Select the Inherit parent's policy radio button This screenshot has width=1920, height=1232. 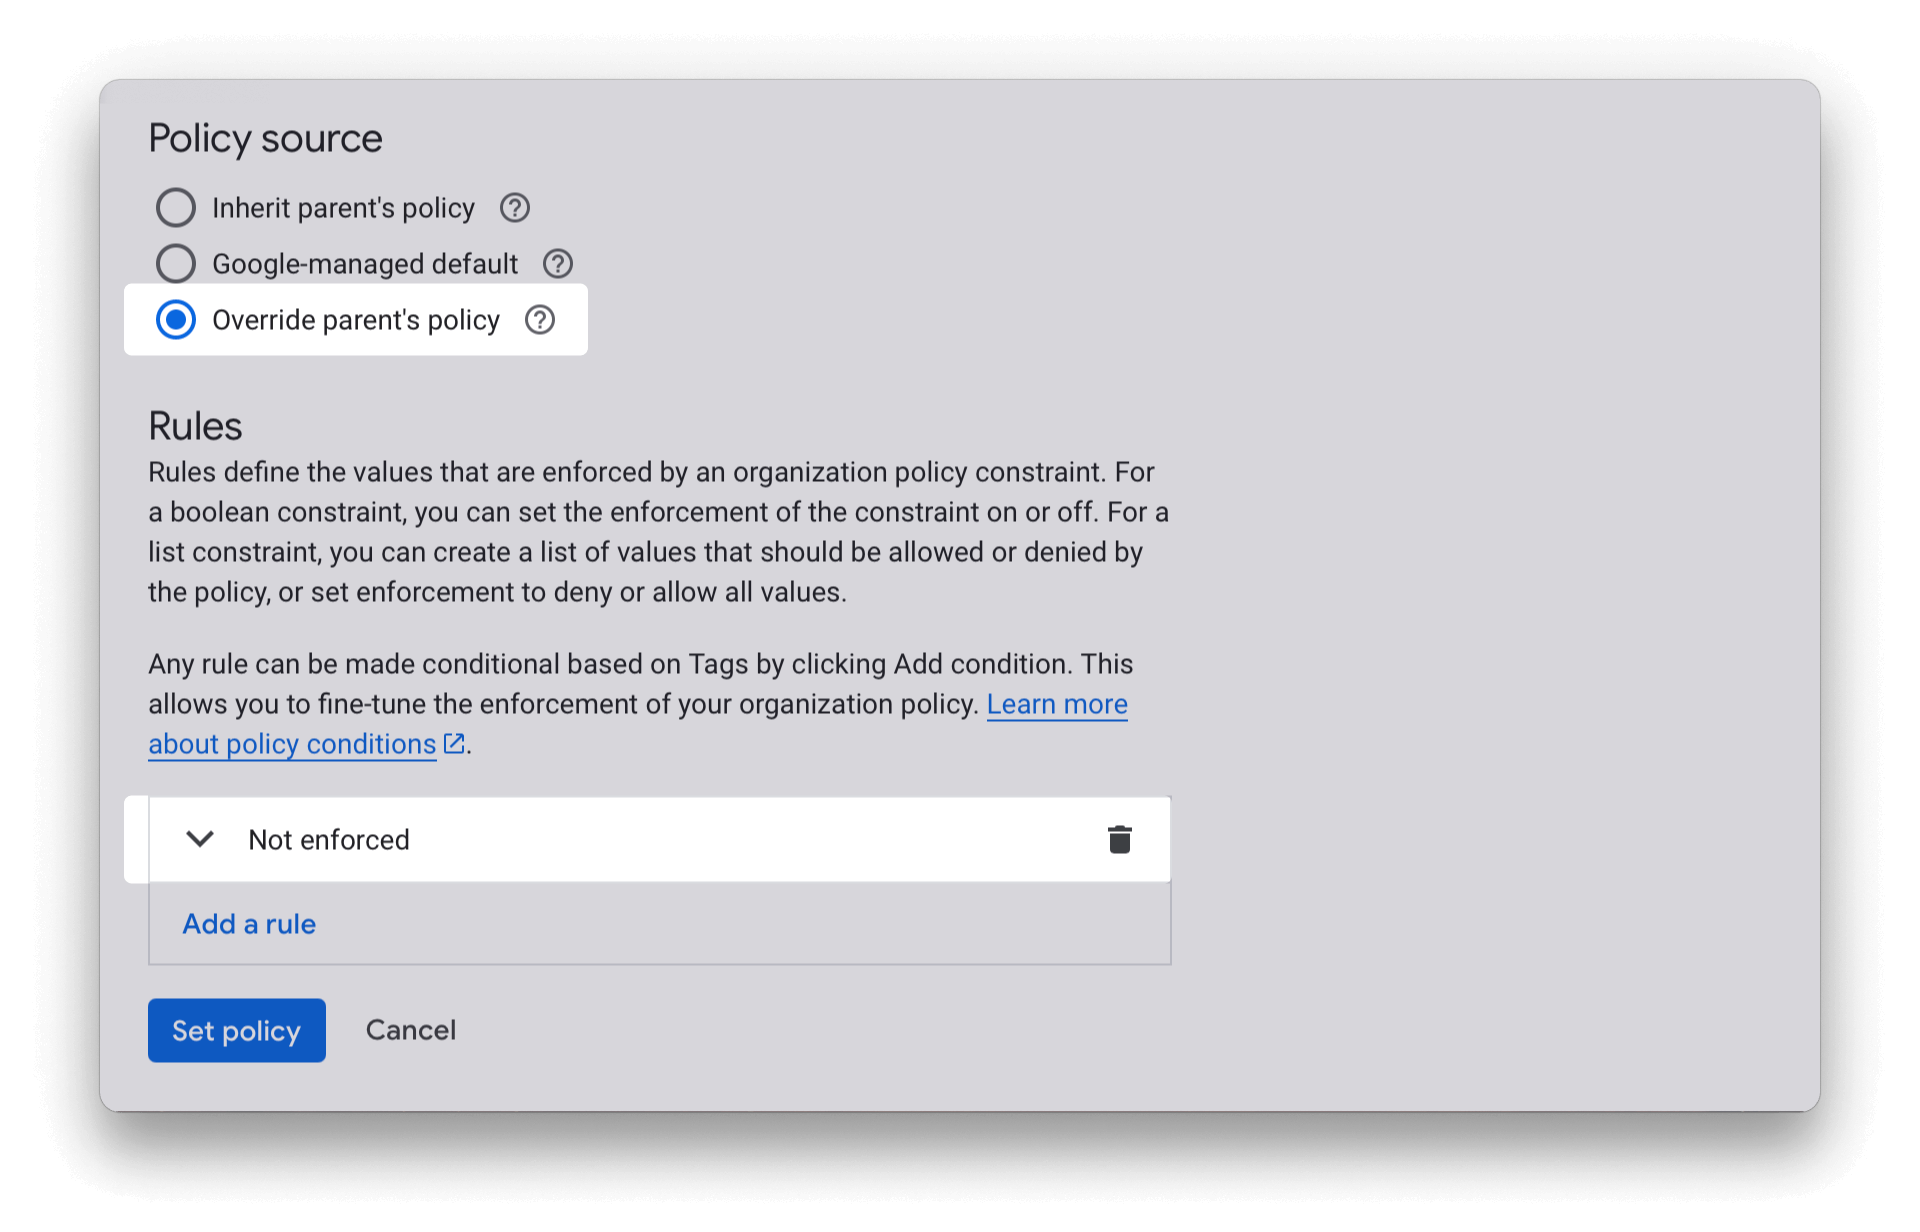[x=176, y=208]
